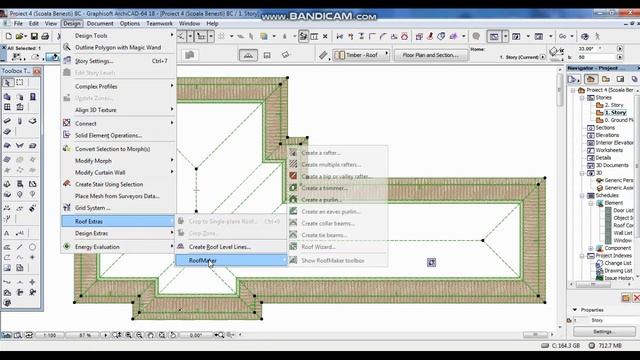Select the RoofMaker submenu entry
640x360 pixels.
coord(231,260)
